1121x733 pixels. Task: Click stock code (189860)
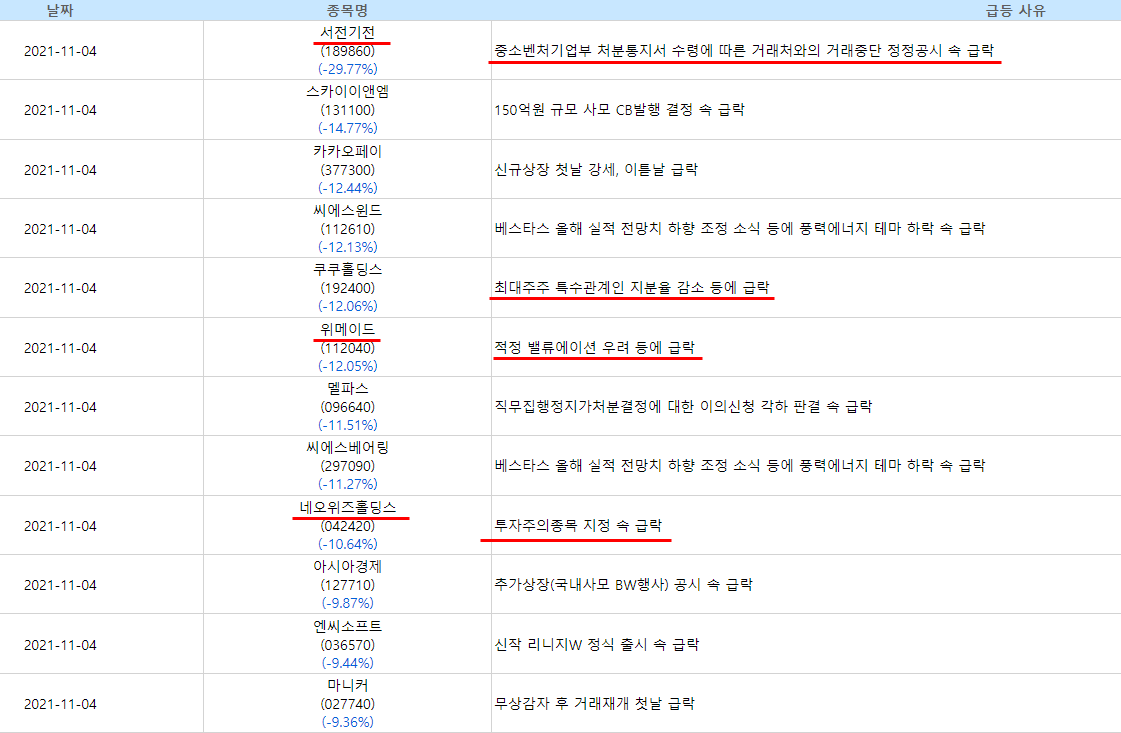[x=347, y=51]
